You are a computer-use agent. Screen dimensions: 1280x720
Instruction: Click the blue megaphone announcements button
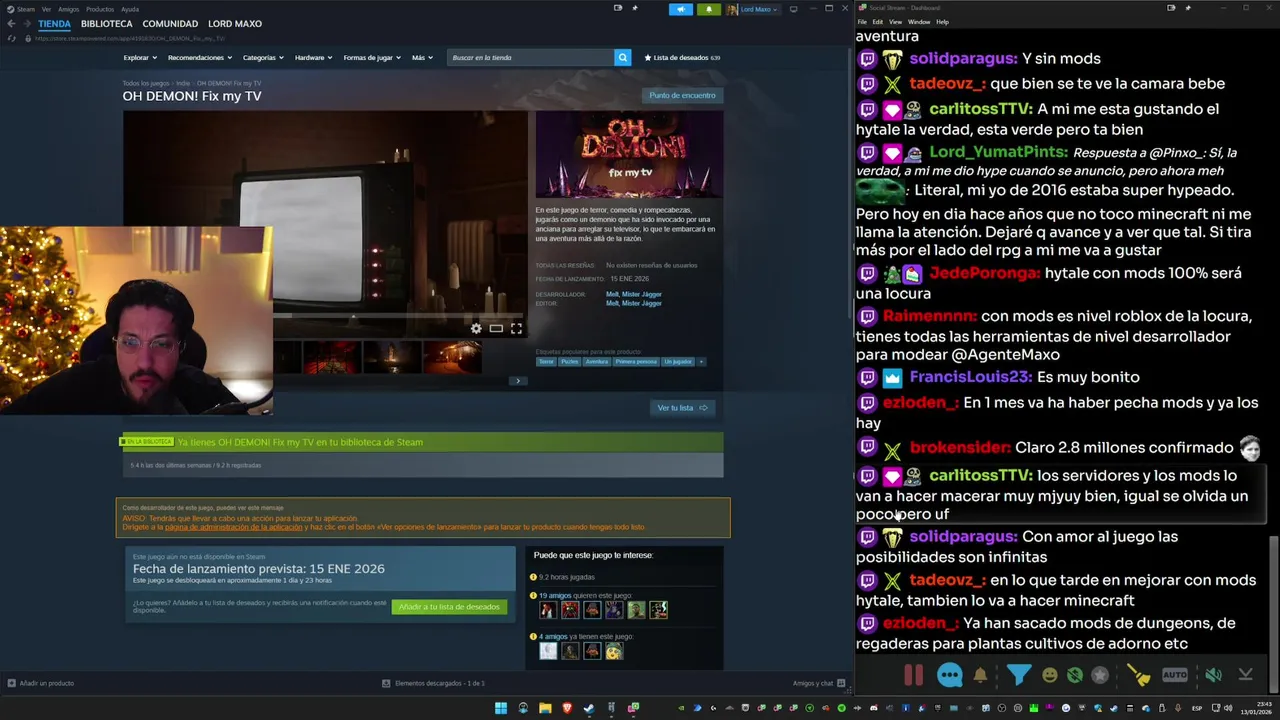pos(681,9)
